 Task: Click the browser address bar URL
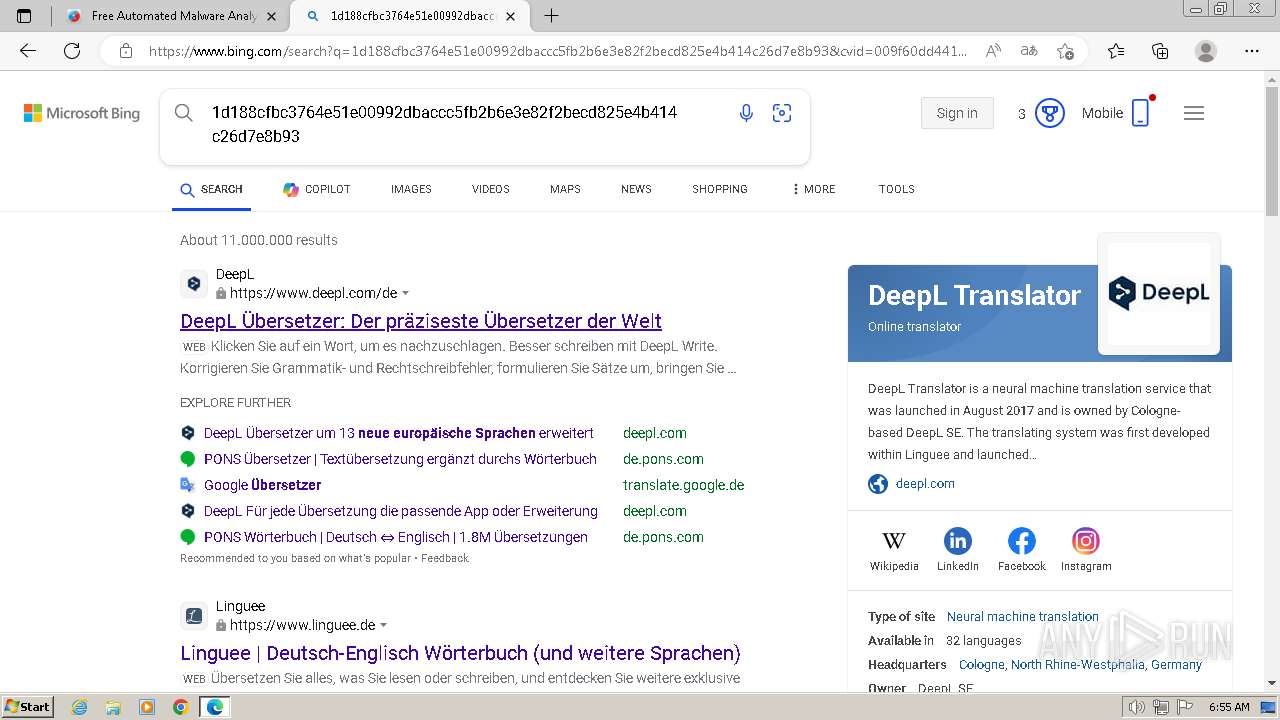[x=558, y=51]
